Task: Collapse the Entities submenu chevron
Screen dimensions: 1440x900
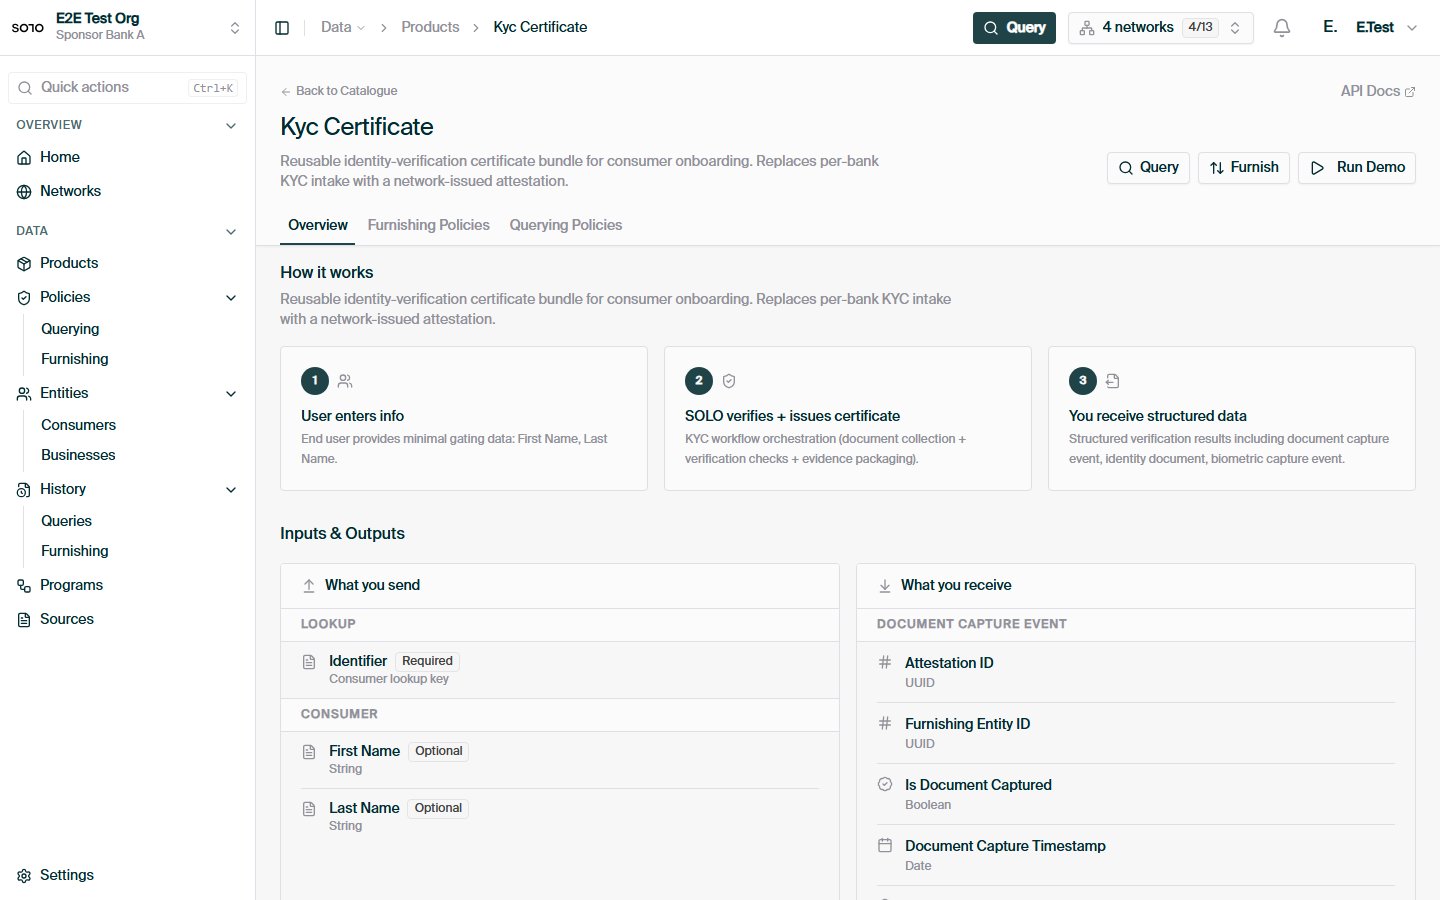Action: 231,394
